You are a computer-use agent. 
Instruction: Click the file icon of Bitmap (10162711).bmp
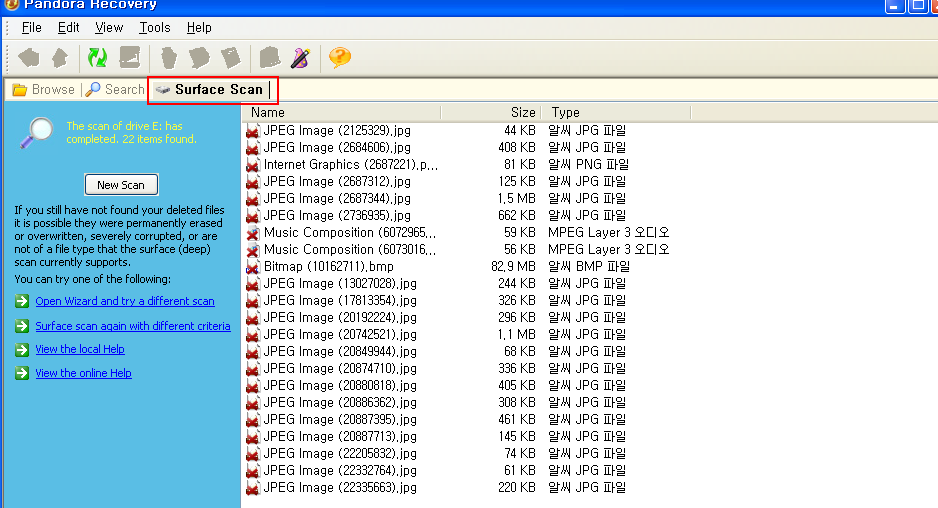click(253, 267)
